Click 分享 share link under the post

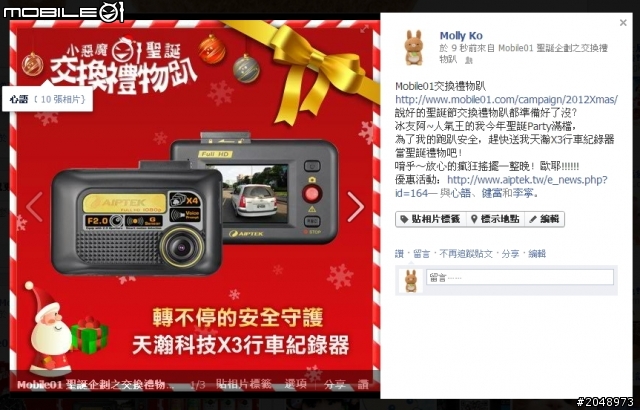pos(510,254)
